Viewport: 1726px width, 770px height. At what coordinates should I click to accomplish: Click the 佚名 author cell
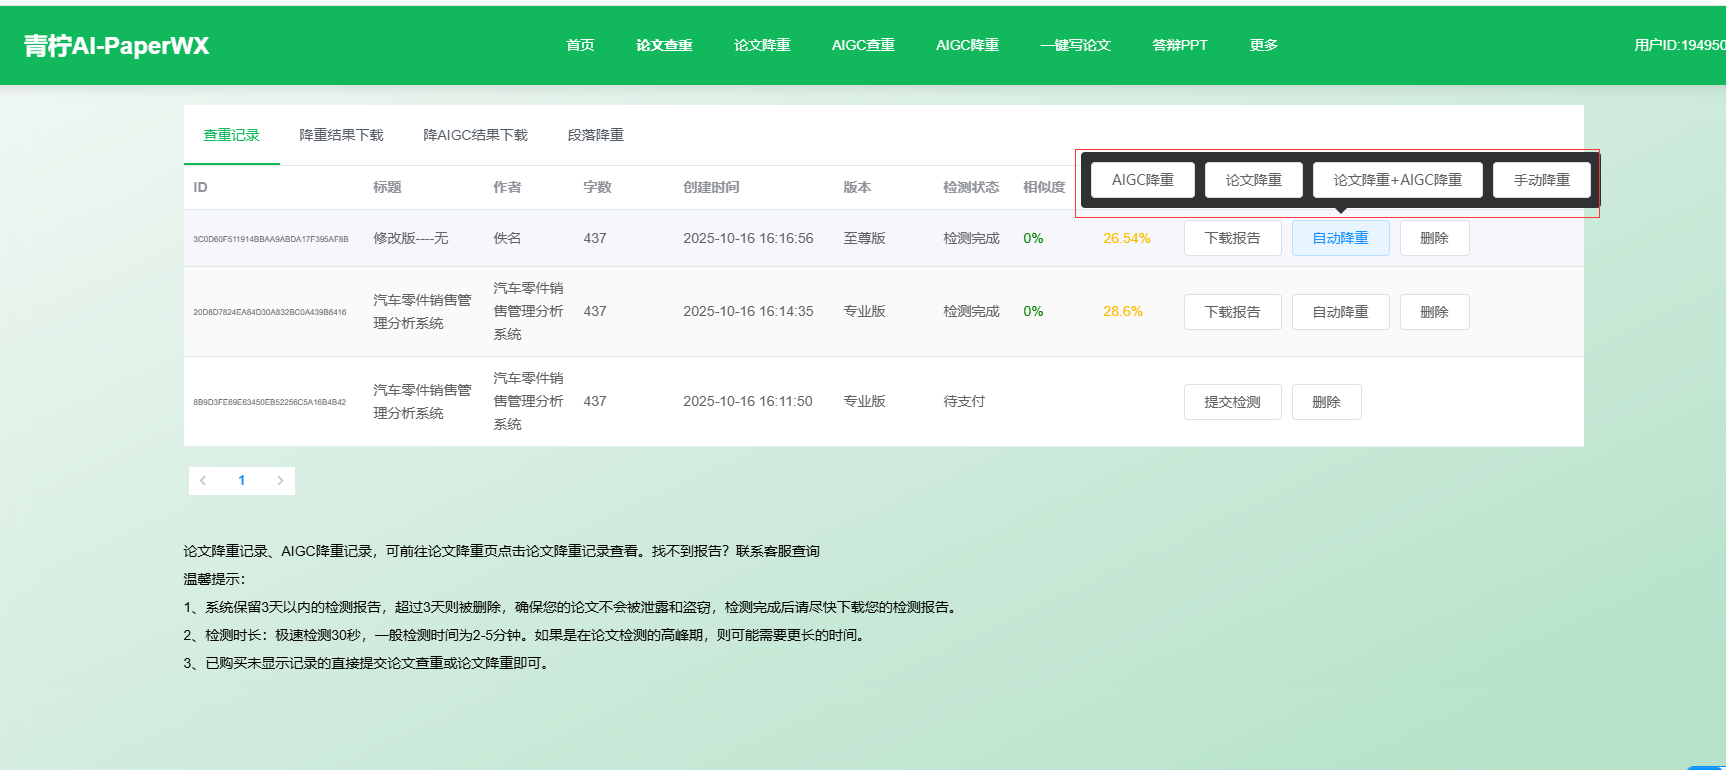(507, 238)
